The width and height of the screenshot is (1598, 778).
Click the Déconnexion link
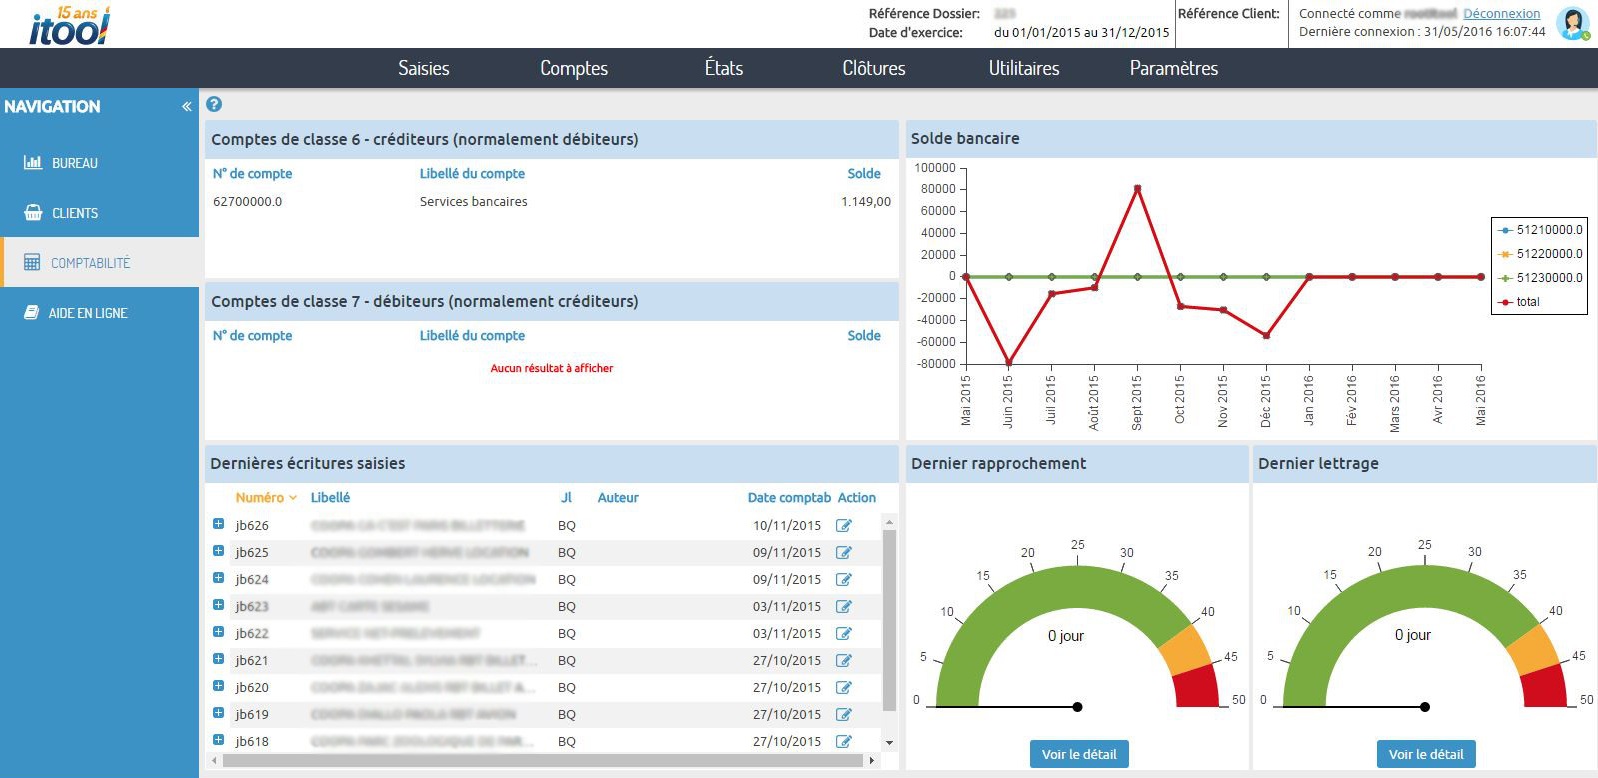(1501, 14)
